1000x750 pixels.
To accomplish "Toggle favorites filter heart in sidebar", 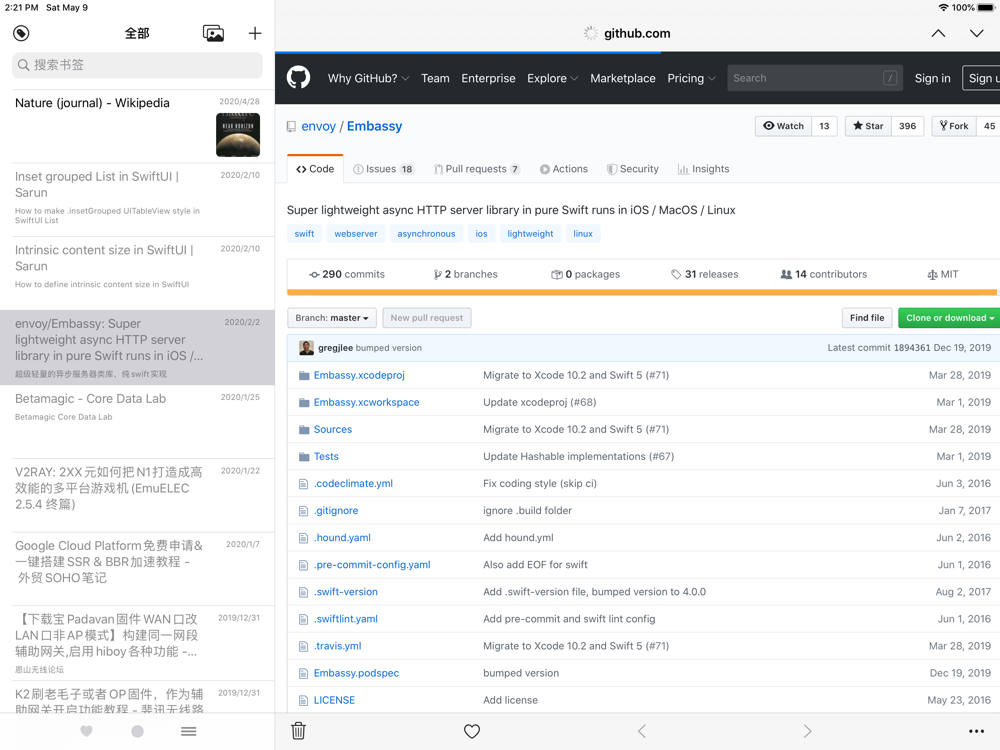I will 87,731.
